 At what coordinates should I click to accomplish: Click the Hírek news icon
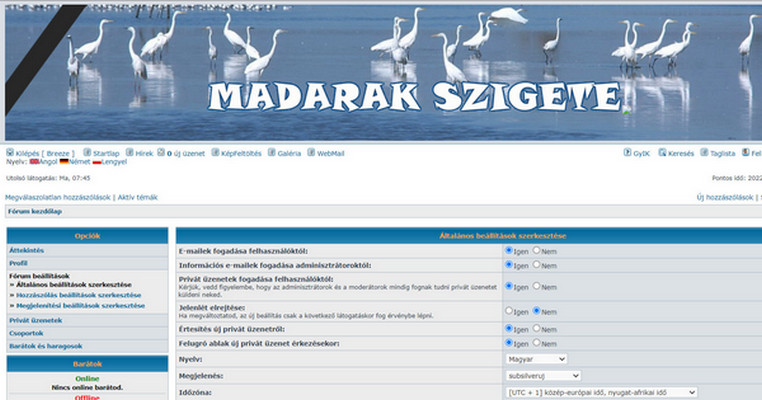(129, 153)
